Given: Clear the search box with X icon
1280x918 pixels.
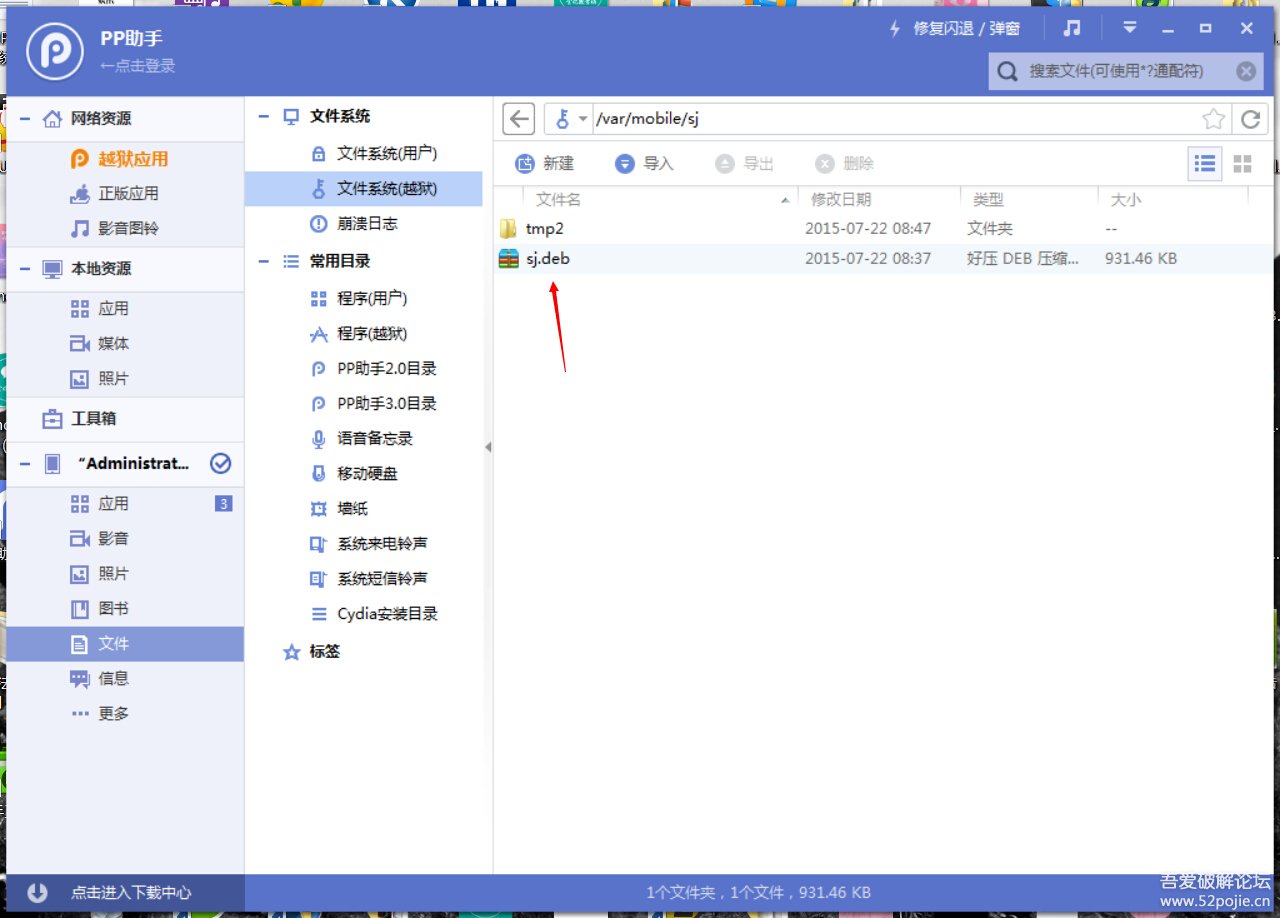Looking at the screenshot, I should point(1245,71).
